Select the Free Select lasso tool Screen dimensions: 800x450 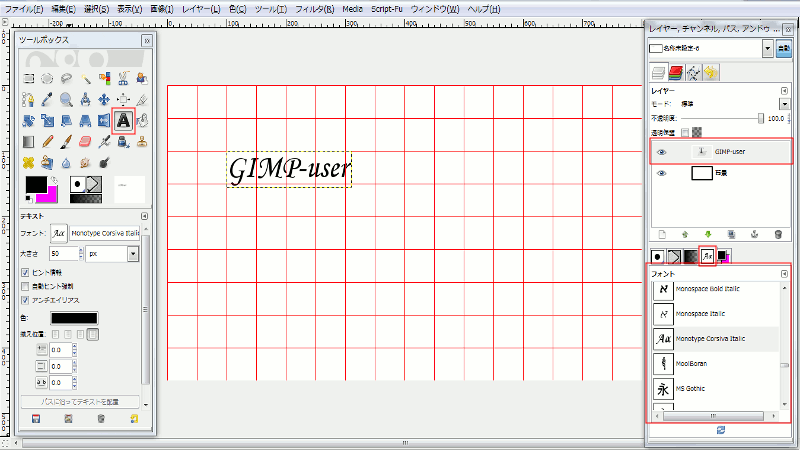click(x=66, y=79)
